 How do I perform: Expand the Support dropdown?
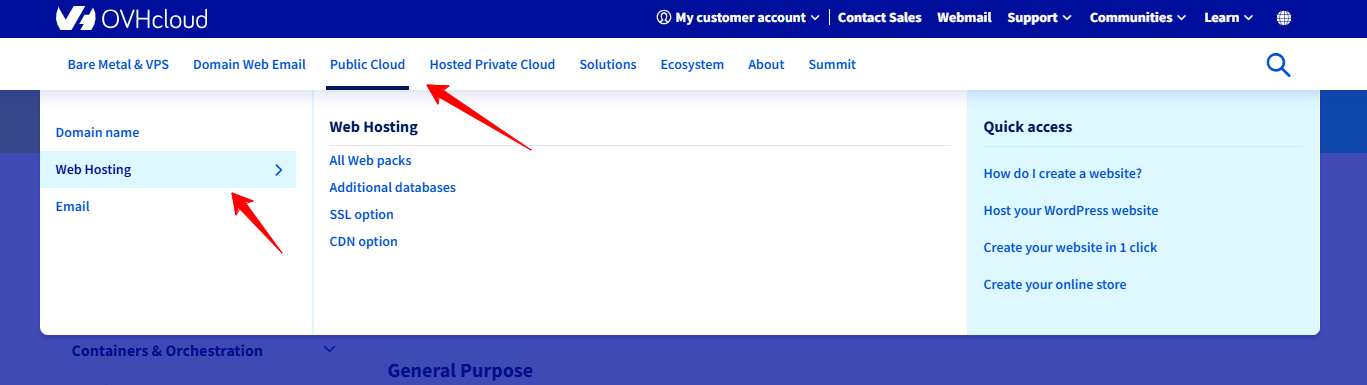1039,17
